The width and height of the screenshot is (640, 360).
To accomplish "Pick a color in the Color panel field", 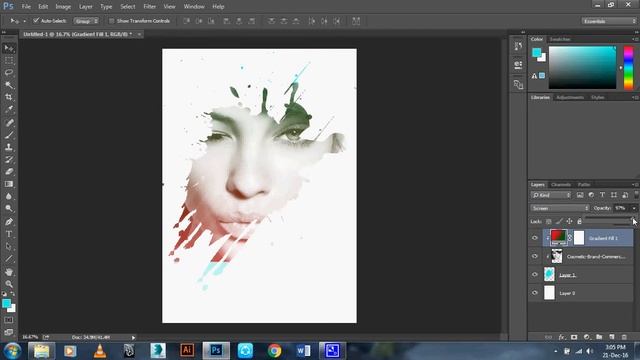I will point(582,67).
